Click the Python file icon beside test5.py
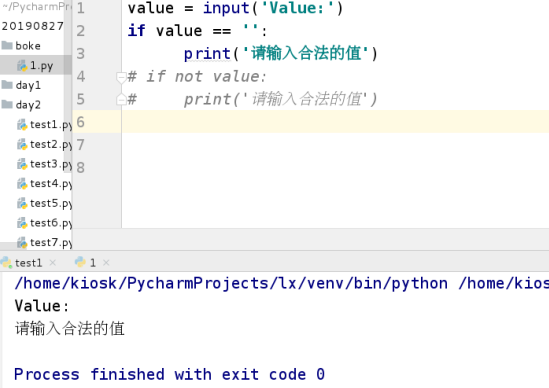 pos(22,203)
